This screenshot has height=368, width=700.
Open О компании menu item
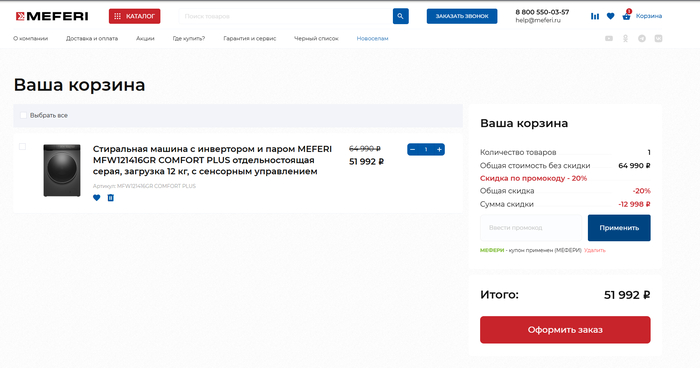pyautogui.click(x=30, y=38)
